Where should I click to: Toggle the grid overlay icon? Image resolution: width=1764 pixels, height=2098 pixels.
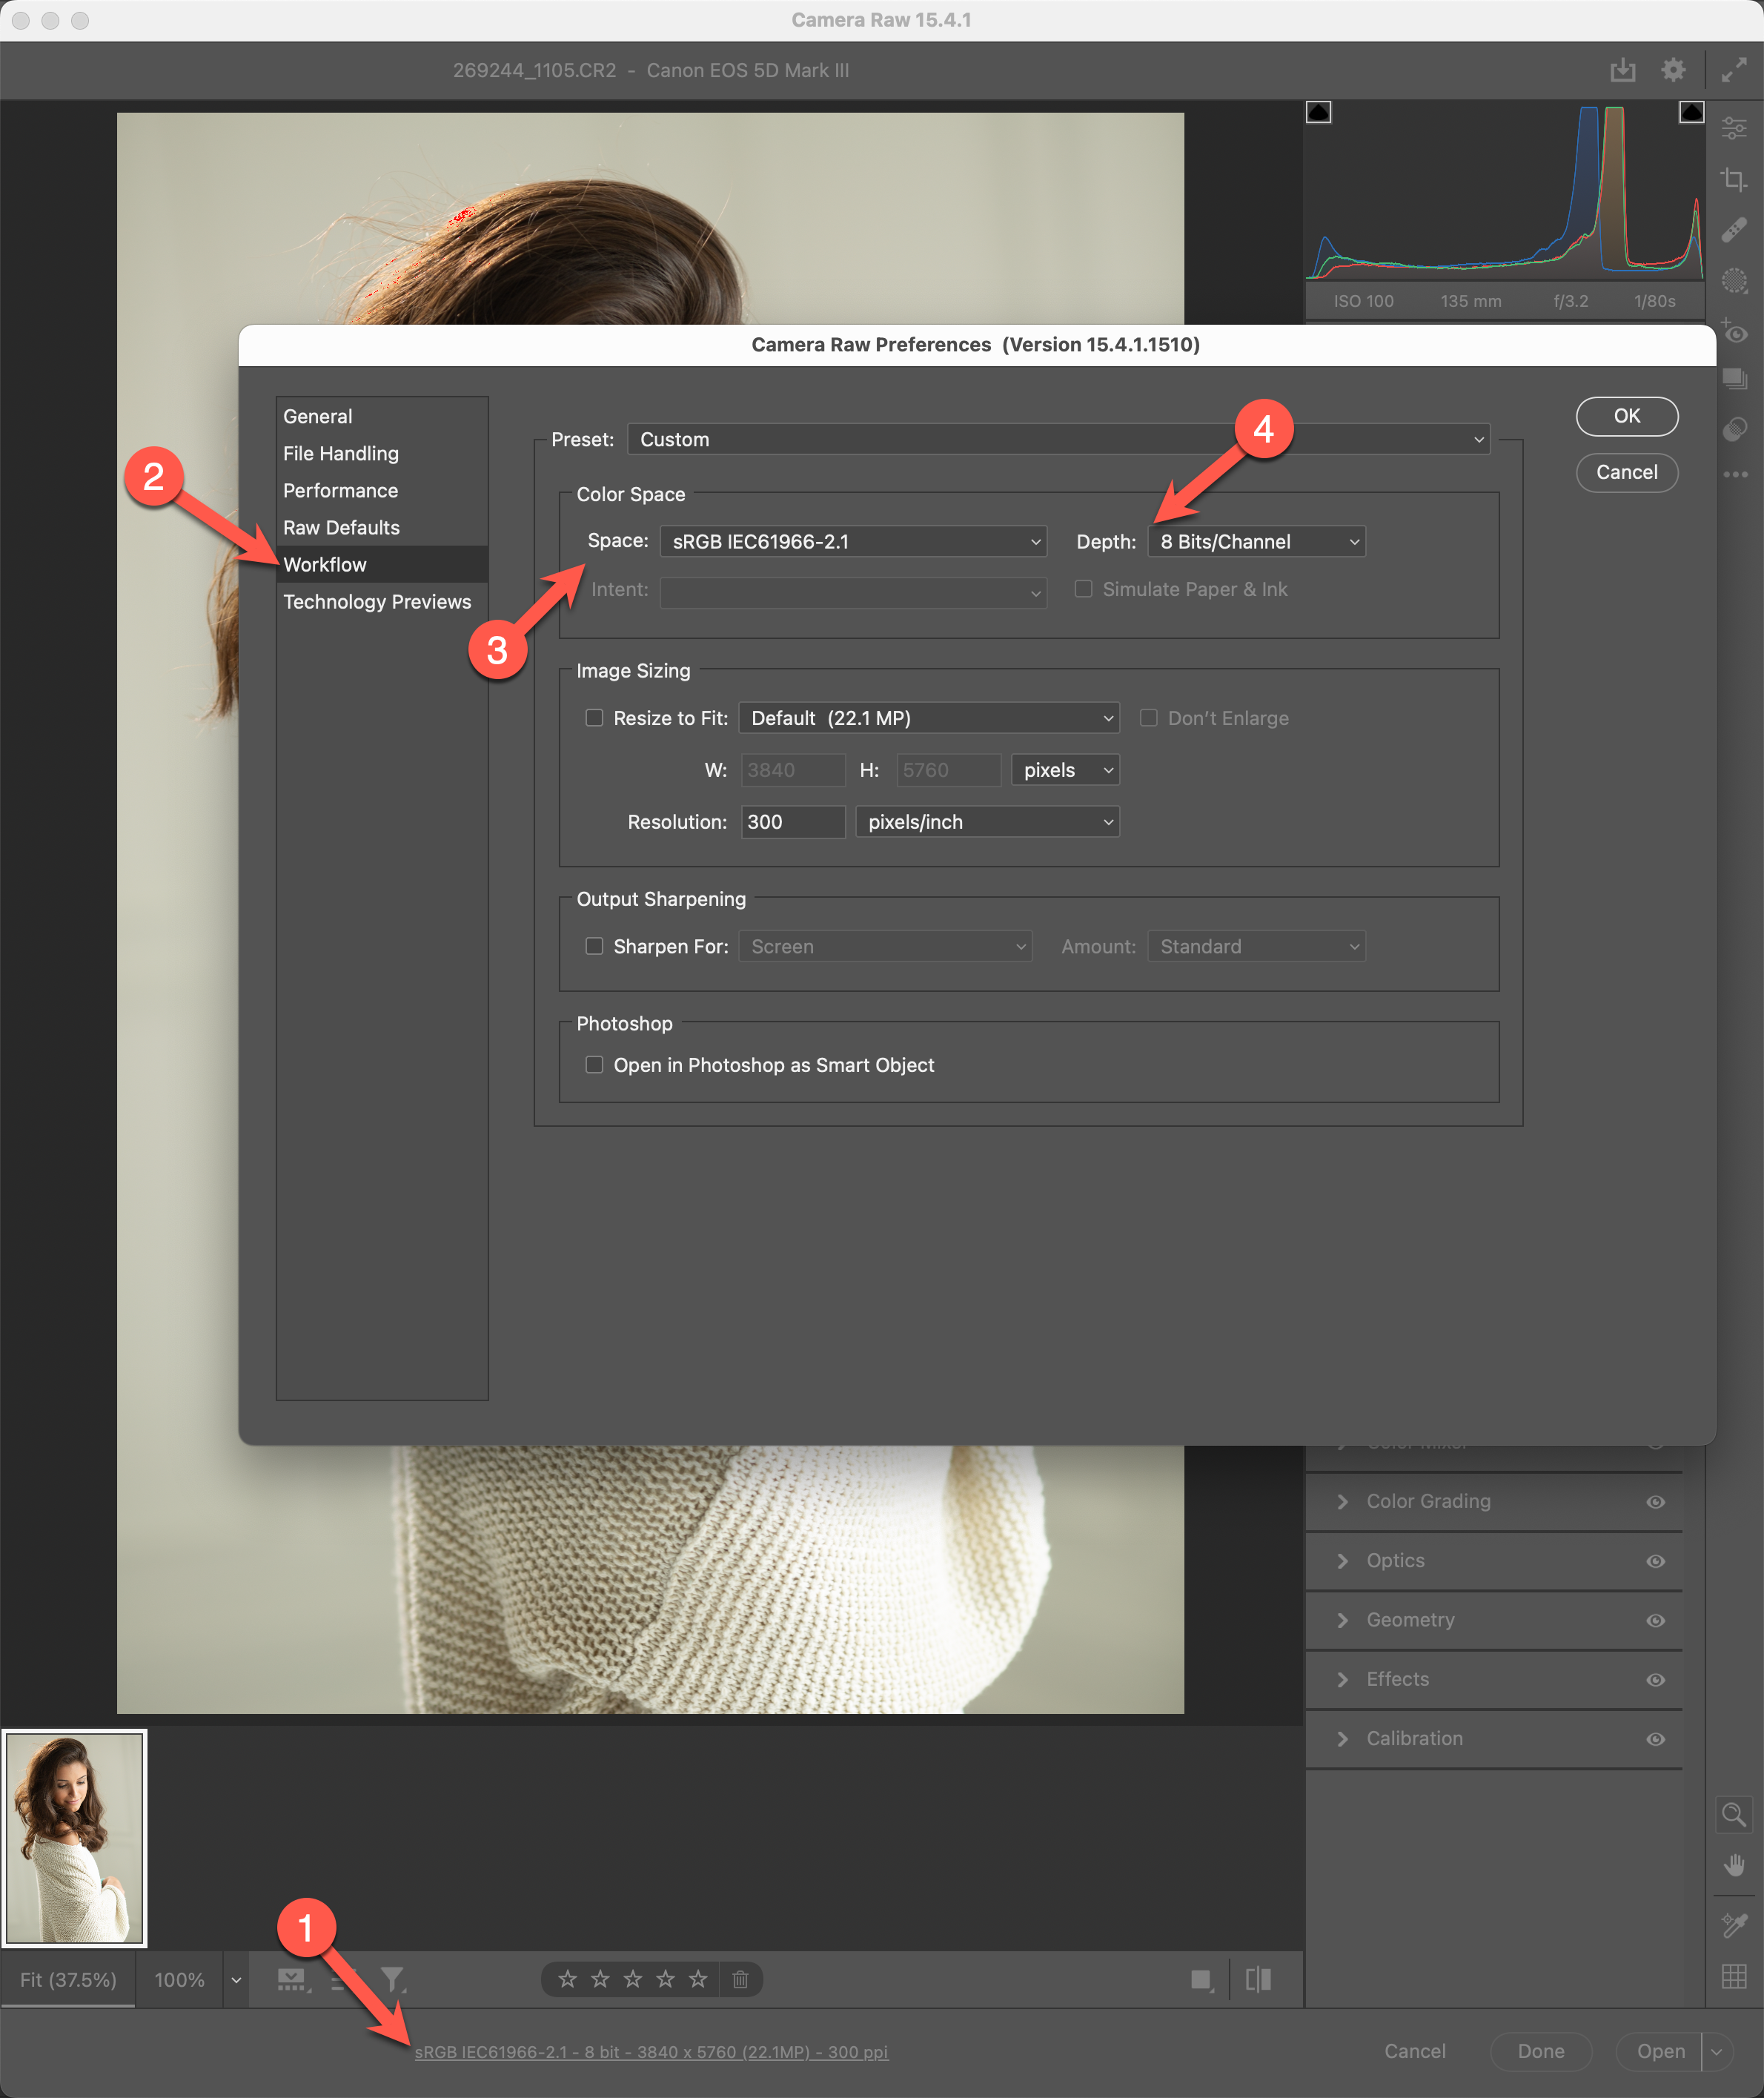1734,1976
